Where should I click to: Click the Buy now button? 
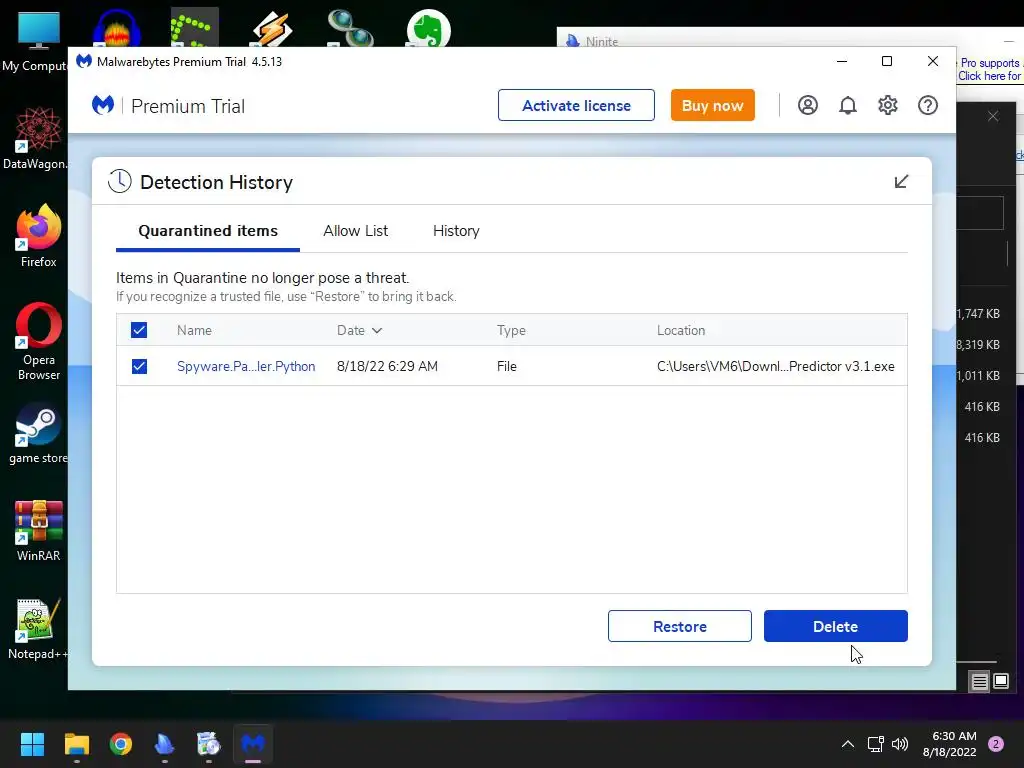click(712, 105)
